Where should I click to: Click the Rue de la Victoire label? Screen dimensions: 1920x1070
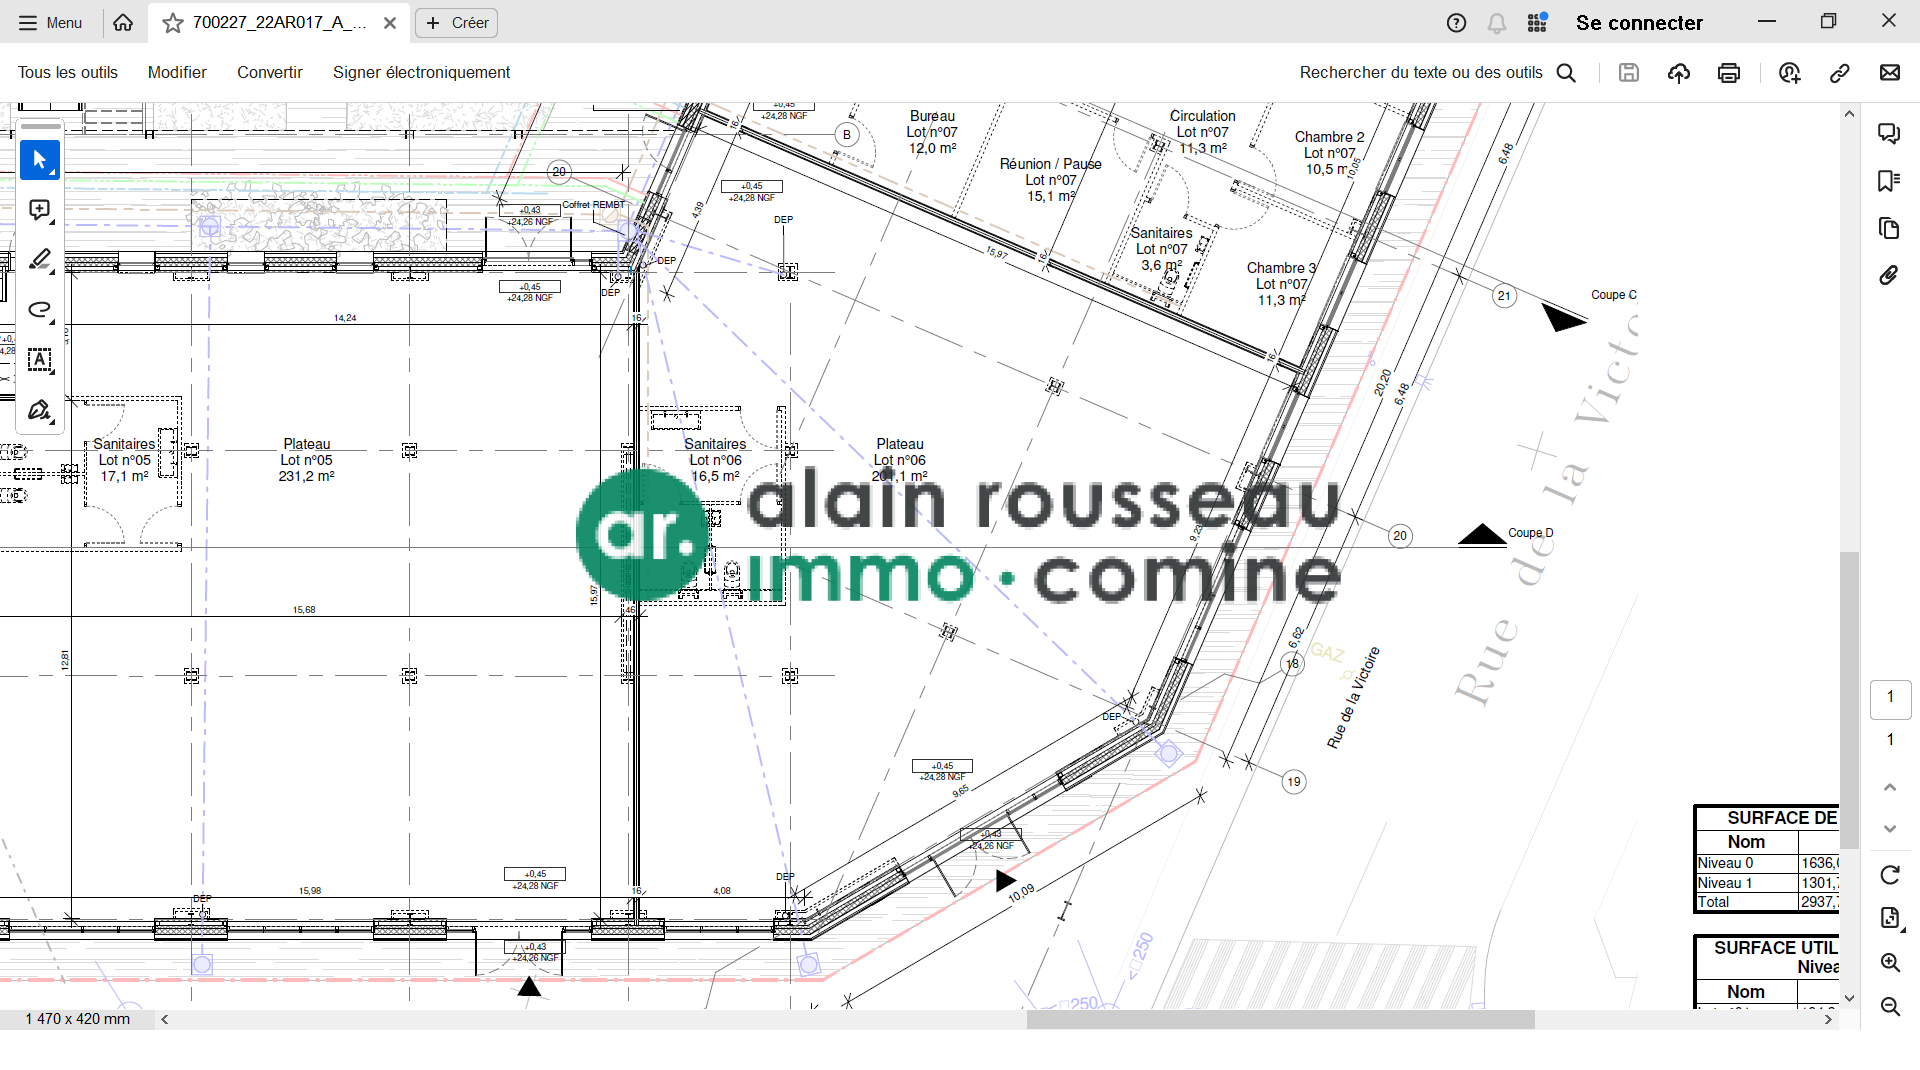tap(1353, 698)
